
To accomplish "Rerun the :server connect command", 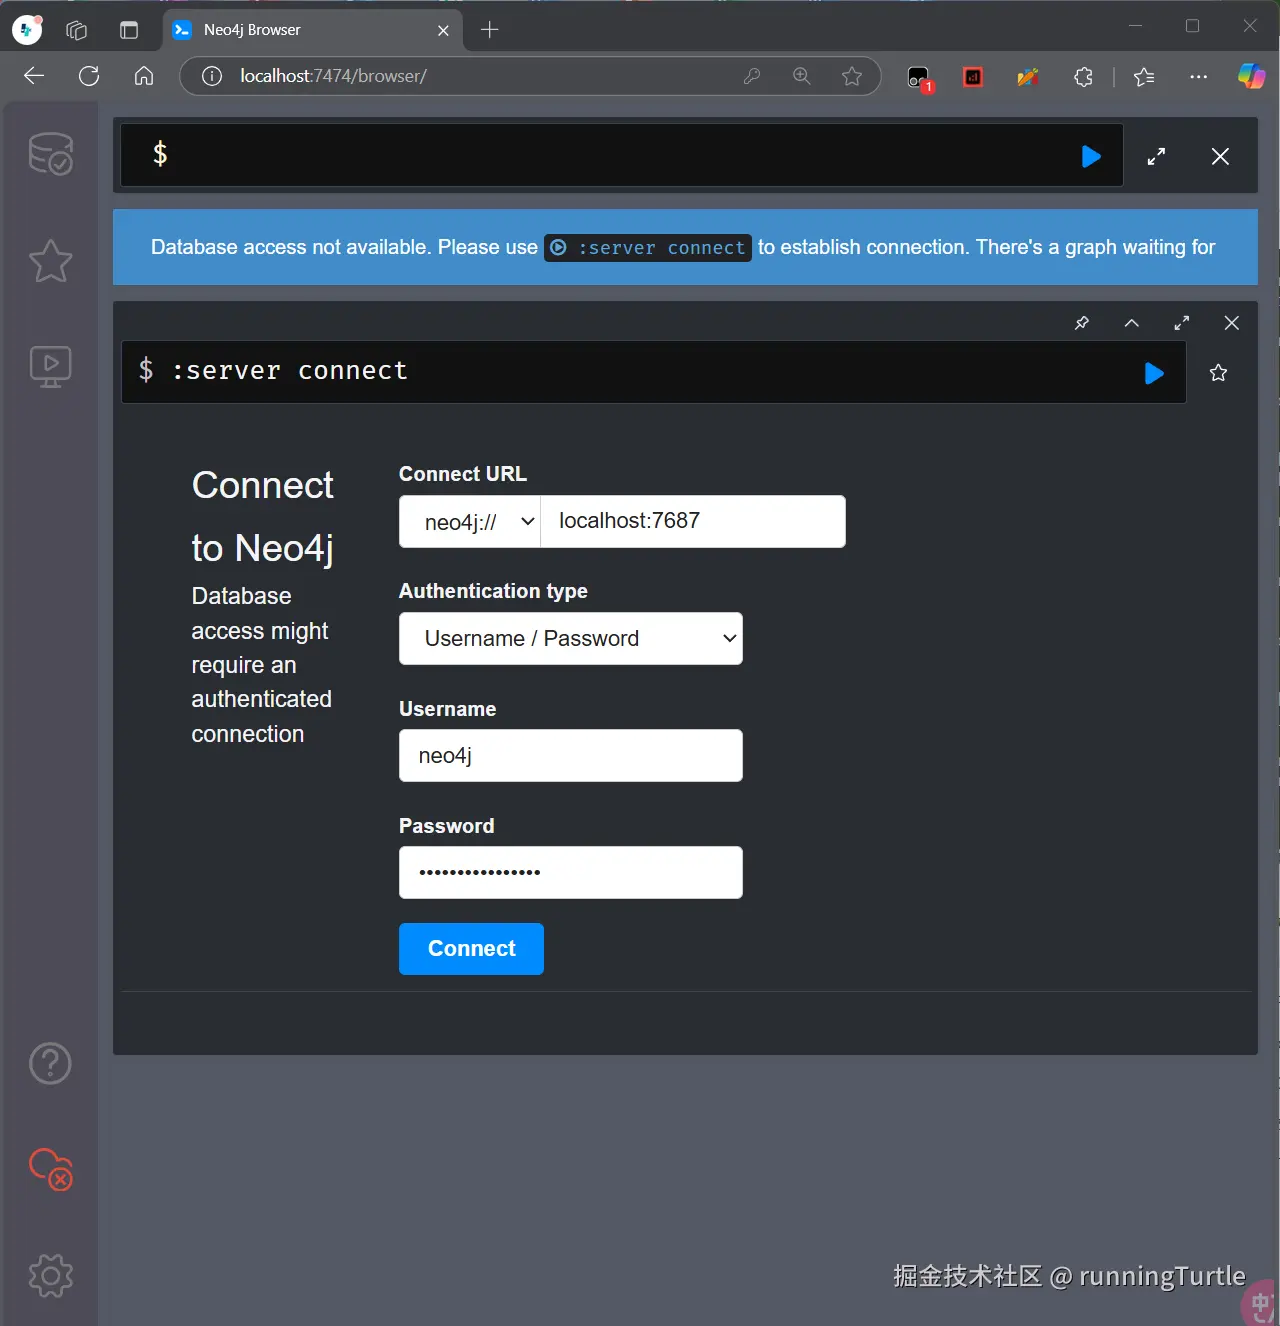I will point(1154,373).
